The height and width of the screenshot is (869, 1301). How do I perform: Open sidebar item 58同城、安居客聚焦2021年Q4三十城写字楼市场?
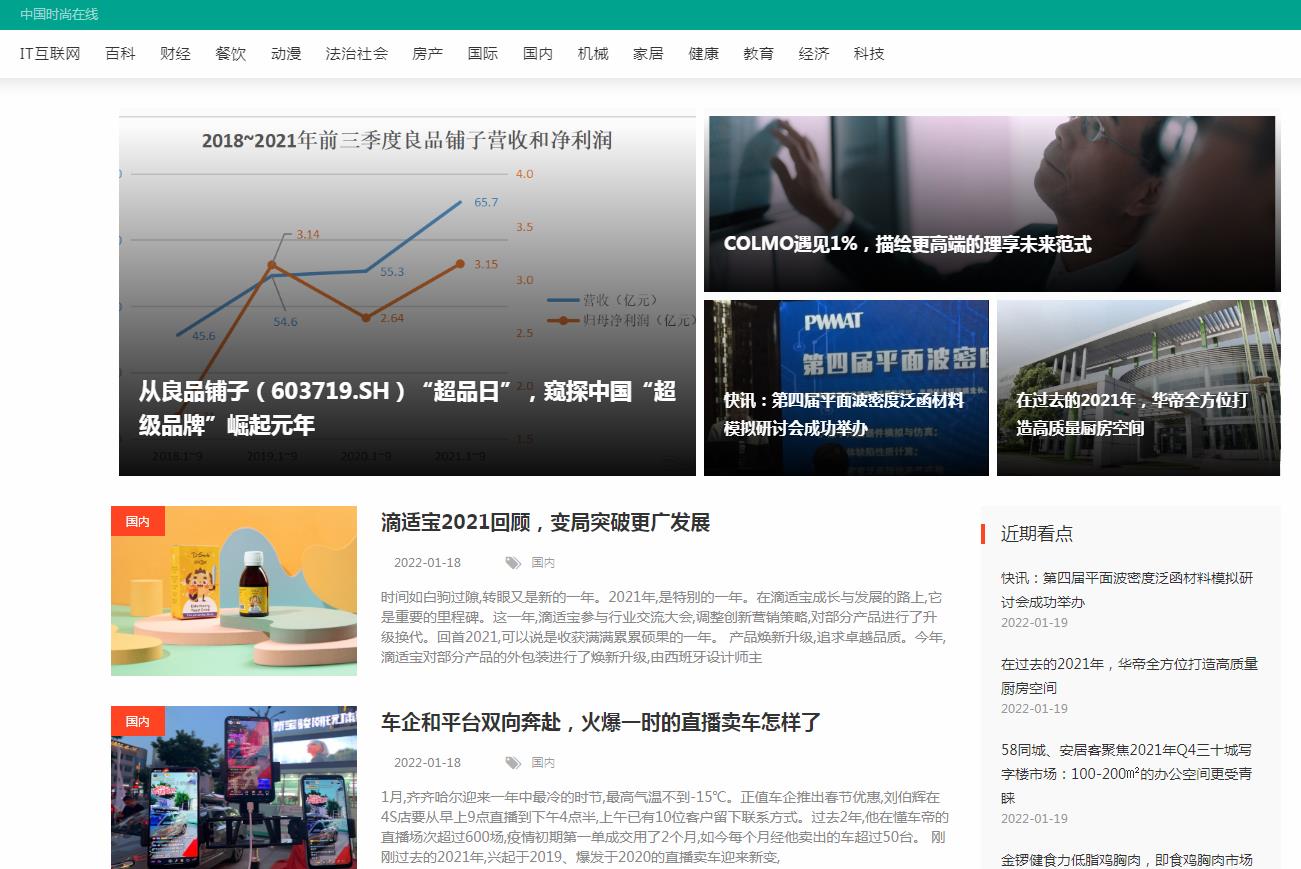(1127, 774)
